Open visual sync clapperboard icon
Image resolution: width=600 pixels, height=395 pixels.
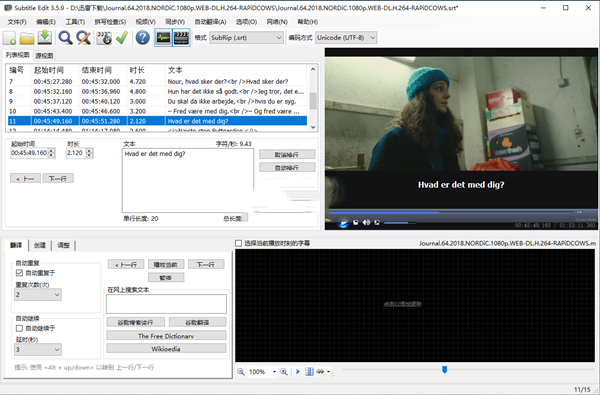coord(104,38)
